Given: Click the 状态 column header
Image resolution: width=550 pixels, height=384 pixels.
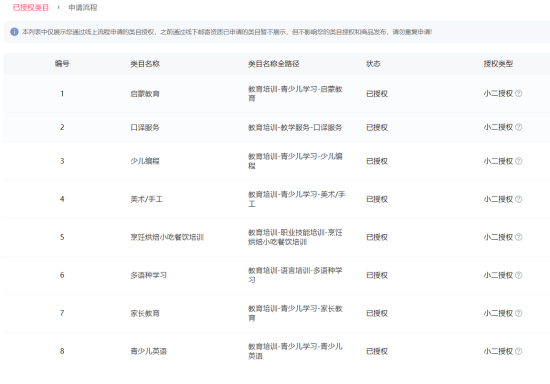Looking at the screenshot, I should [373, 63].
